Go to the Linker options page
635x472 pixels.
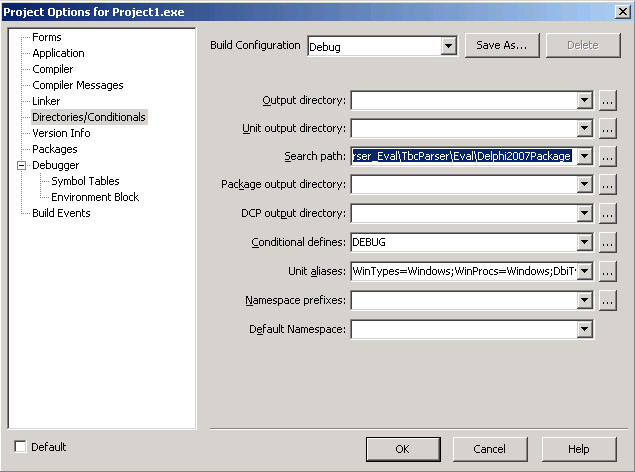click(46, 101)
